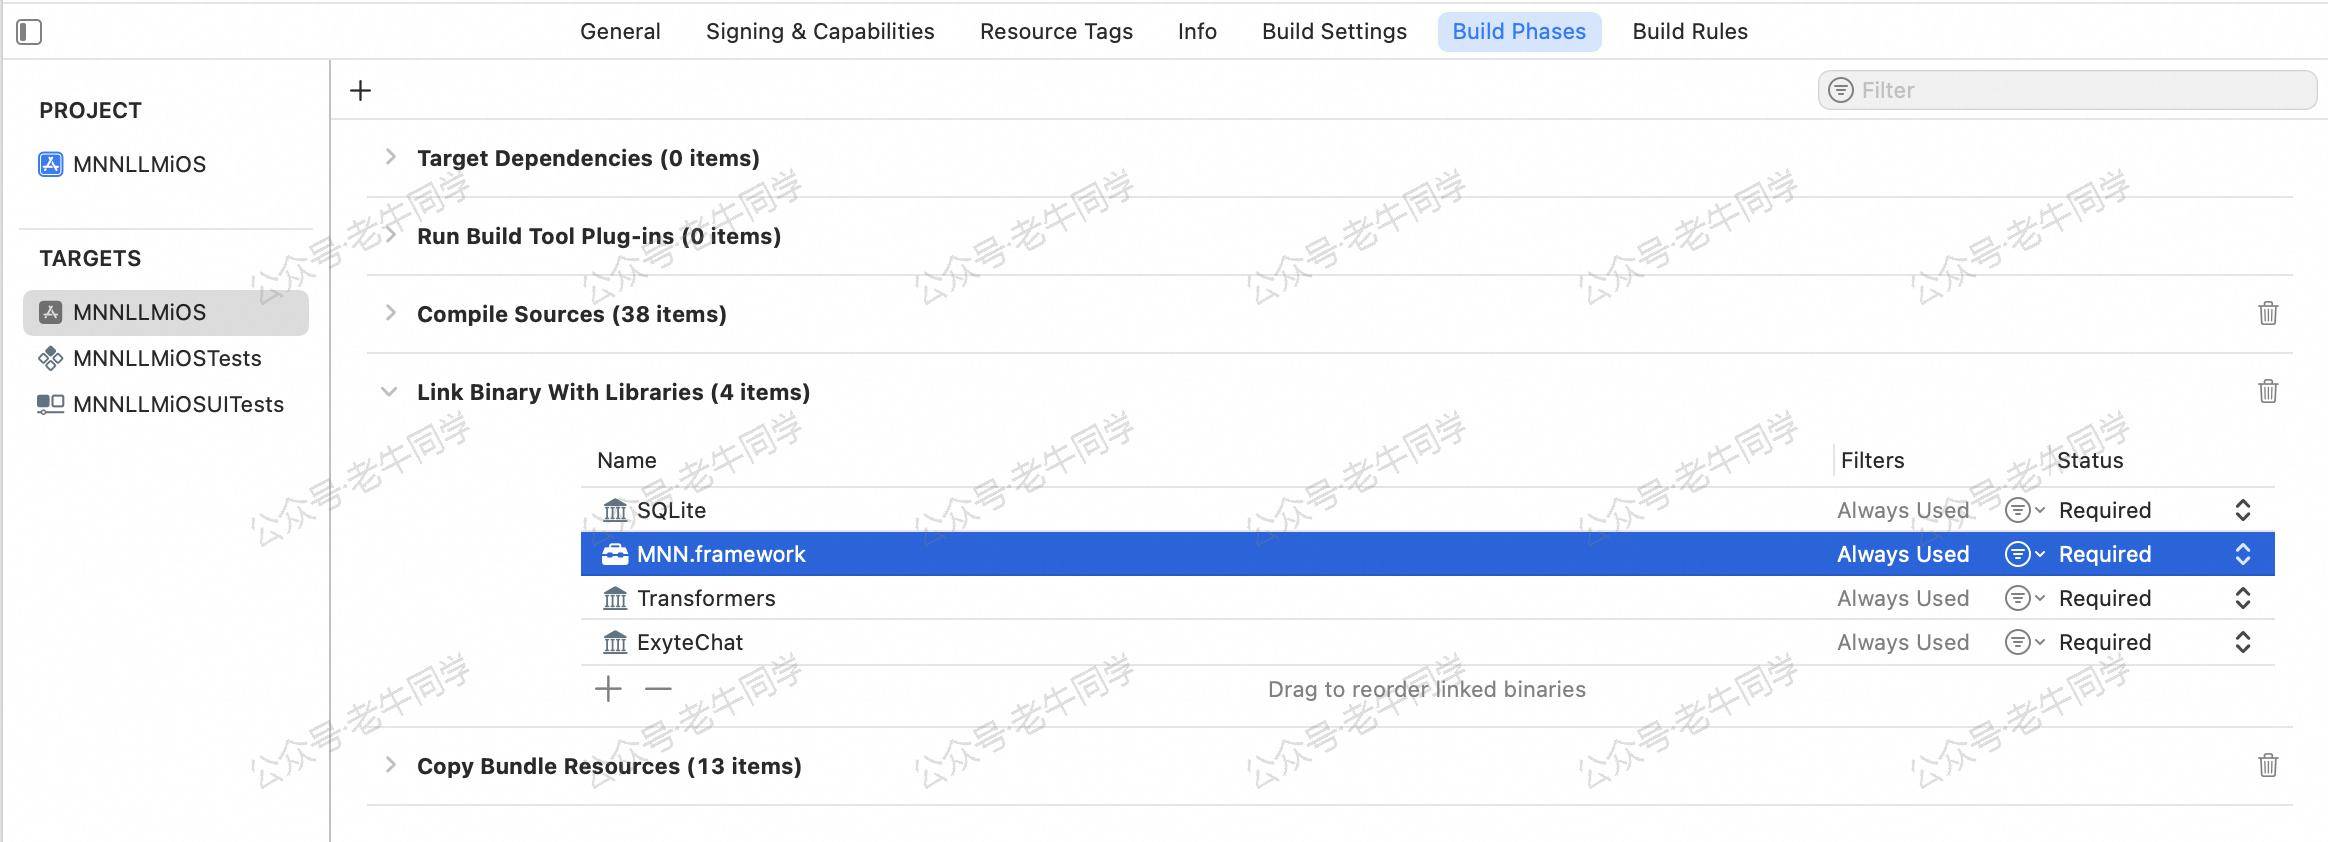Delete the Copy Bundle Resources phase
Viewport: 2328px width, 842px height.
[2268, 765]
